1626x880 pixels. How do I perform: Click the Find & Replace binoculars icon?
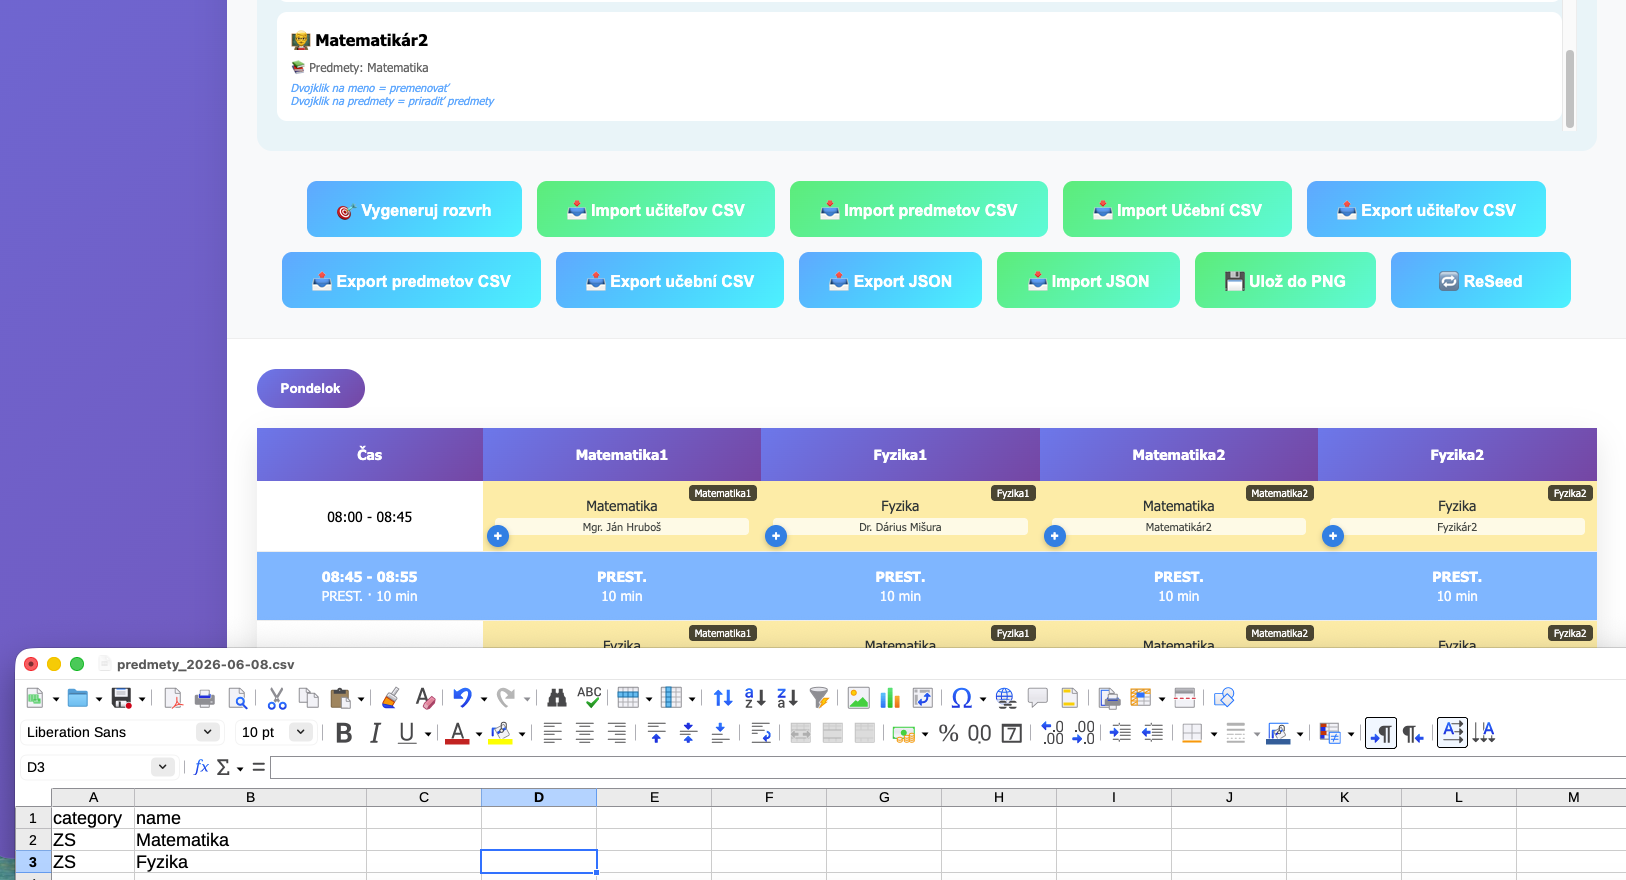click(x=557, y=698)
